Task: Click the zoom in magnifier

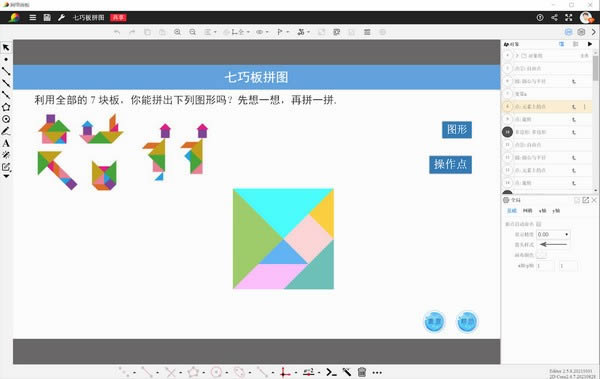Action: point(177,32)
